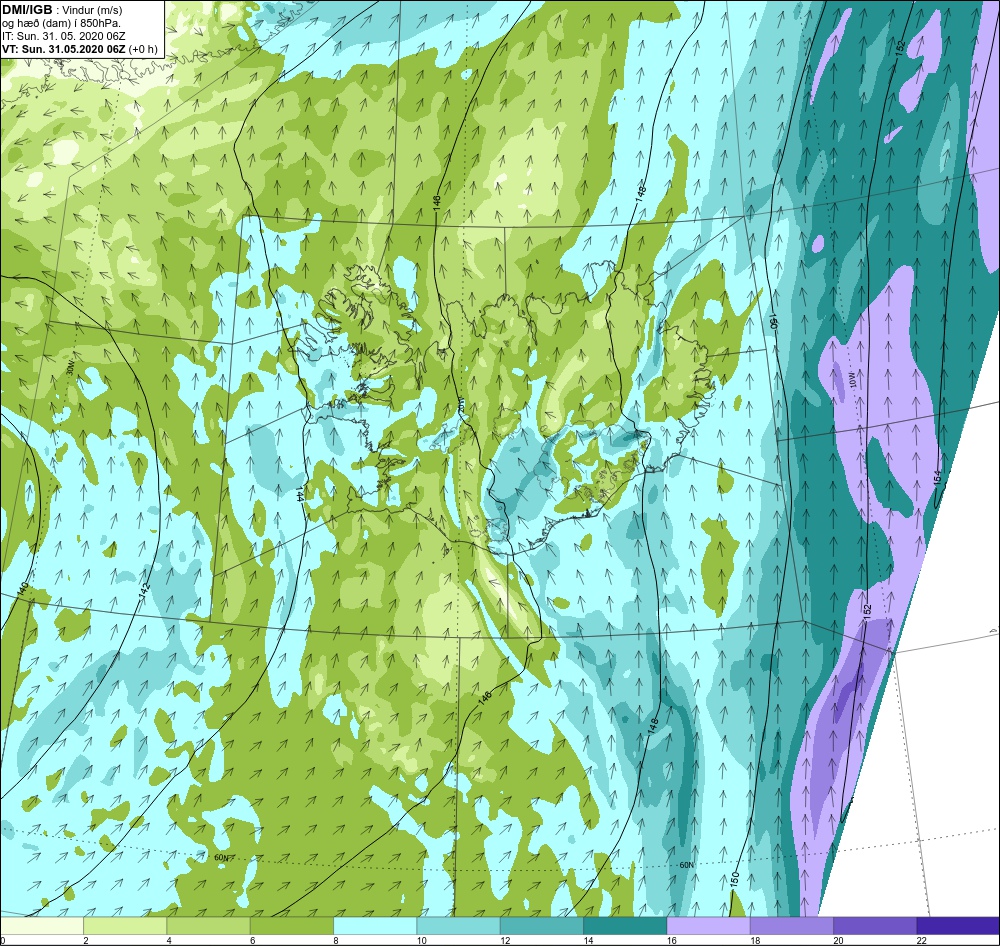
Task: Click the light lavender 16–18 m/s legend swatch
Action: coord(708,925)
